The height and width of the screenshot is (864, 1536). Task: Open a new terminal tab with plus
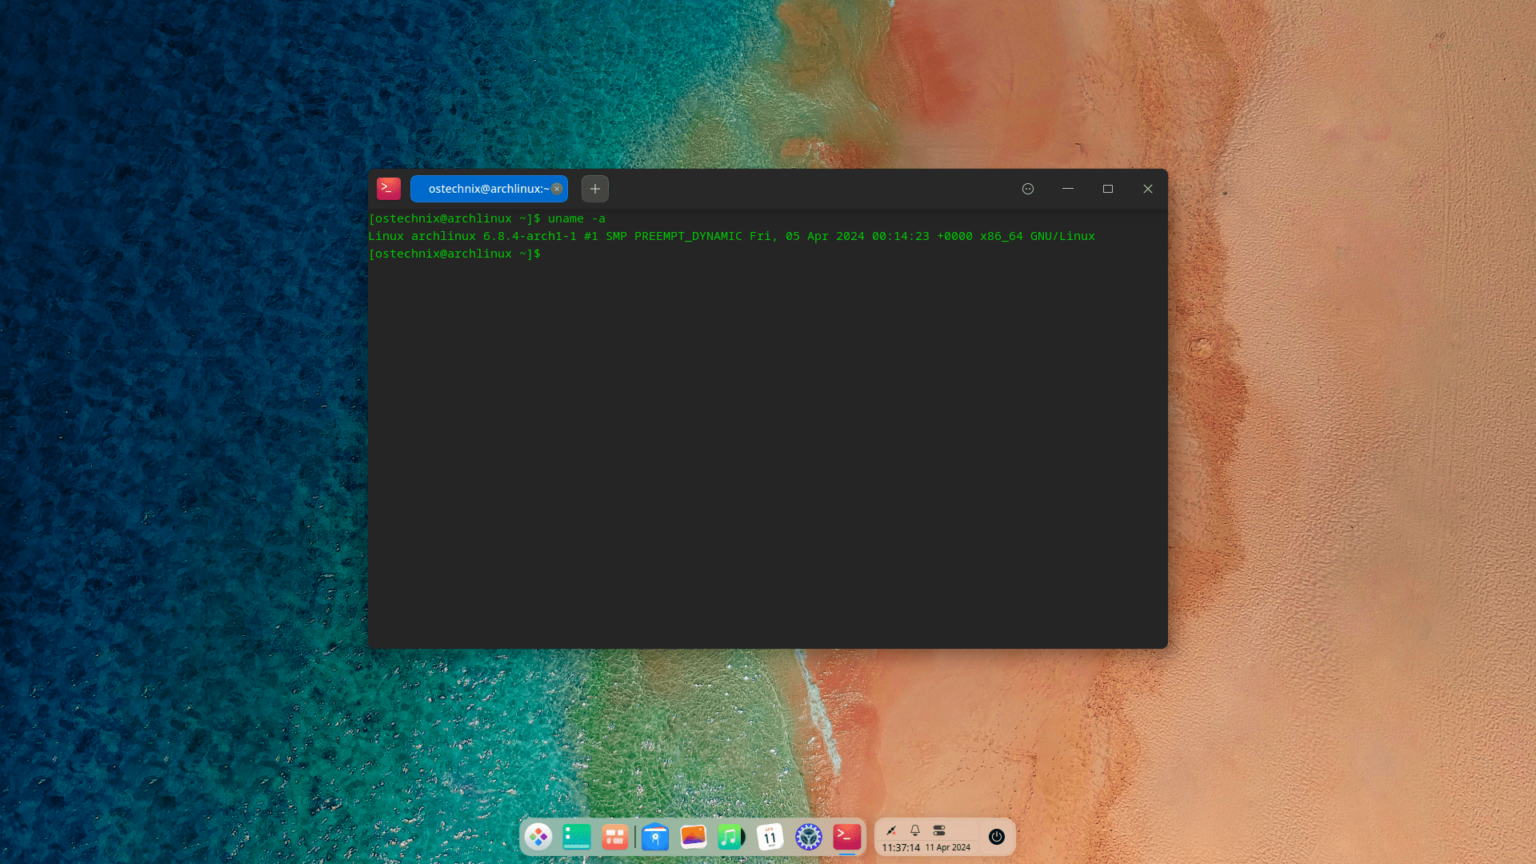(x=595, y=188)
